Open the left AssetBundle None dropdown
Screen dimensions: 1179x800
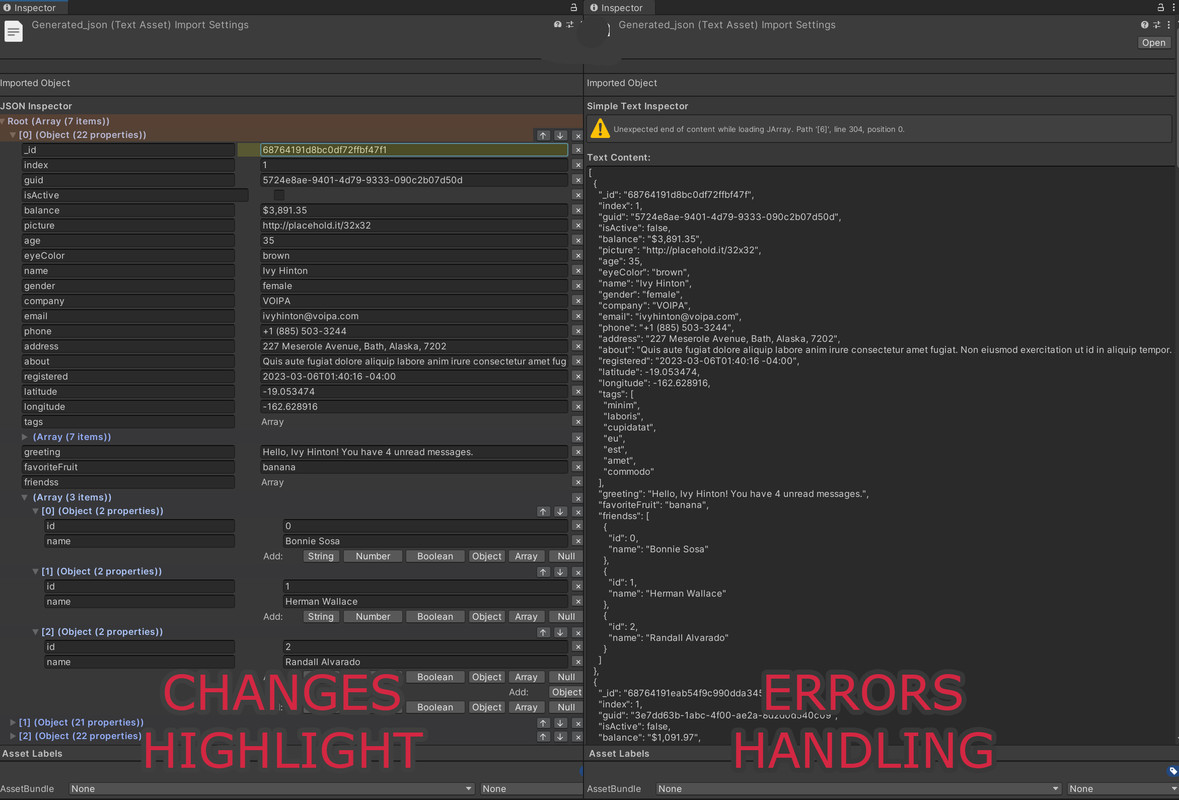pos(271,789)
